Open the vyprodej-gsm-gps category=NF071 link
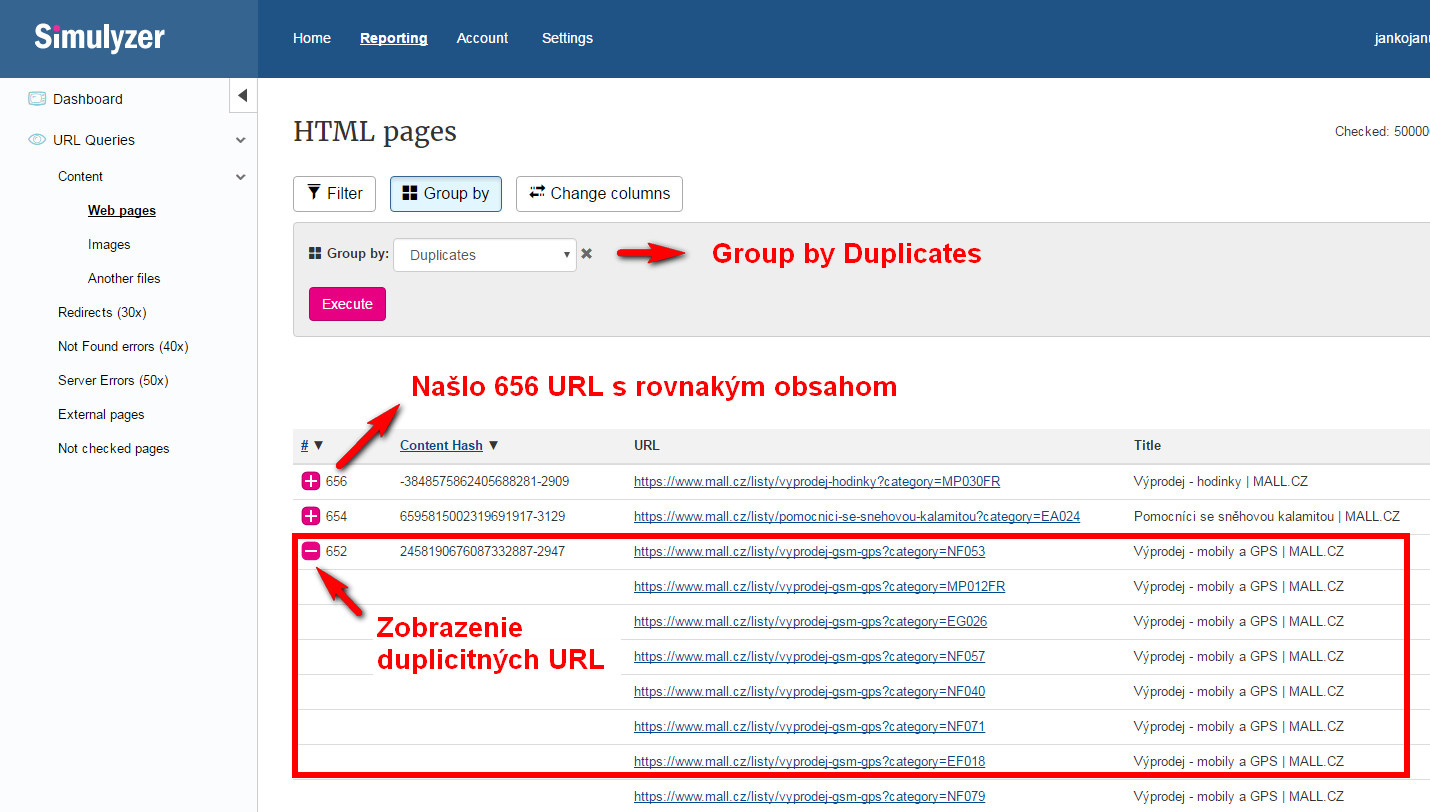This screenshot has width=1430, height=812. (809, 726)
